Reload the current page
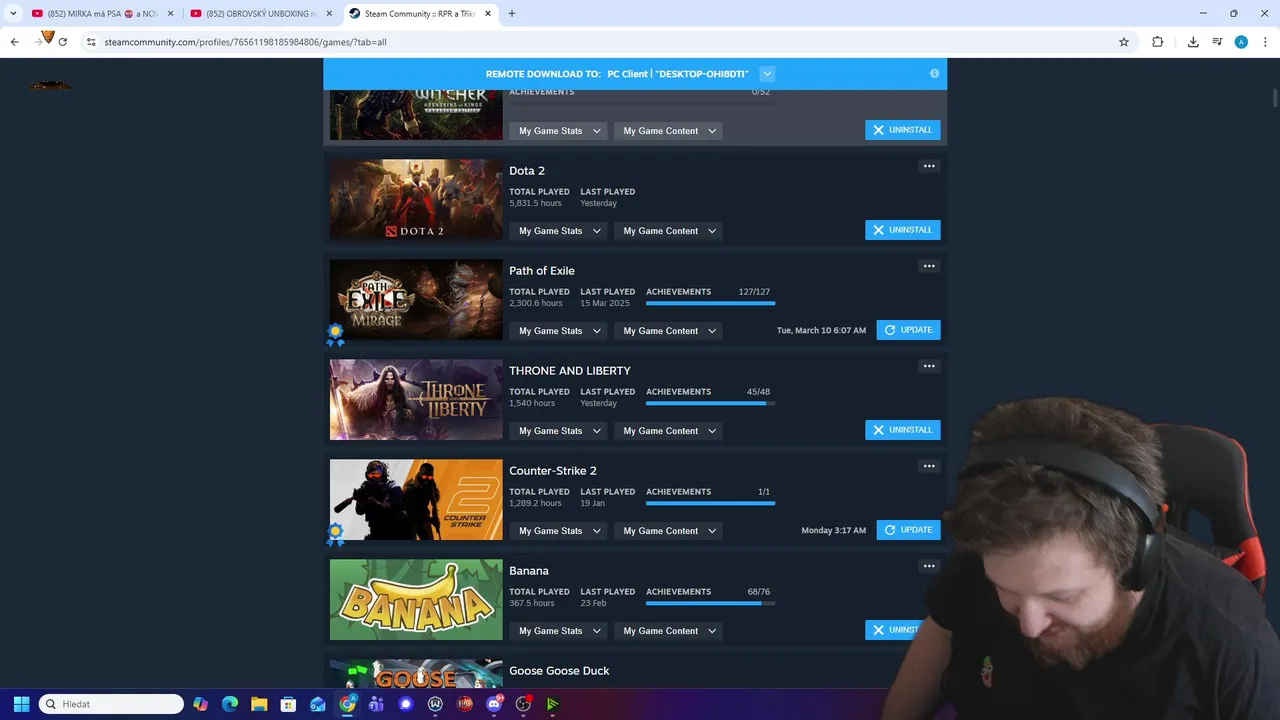1280x720 pixels. [62, 42]
